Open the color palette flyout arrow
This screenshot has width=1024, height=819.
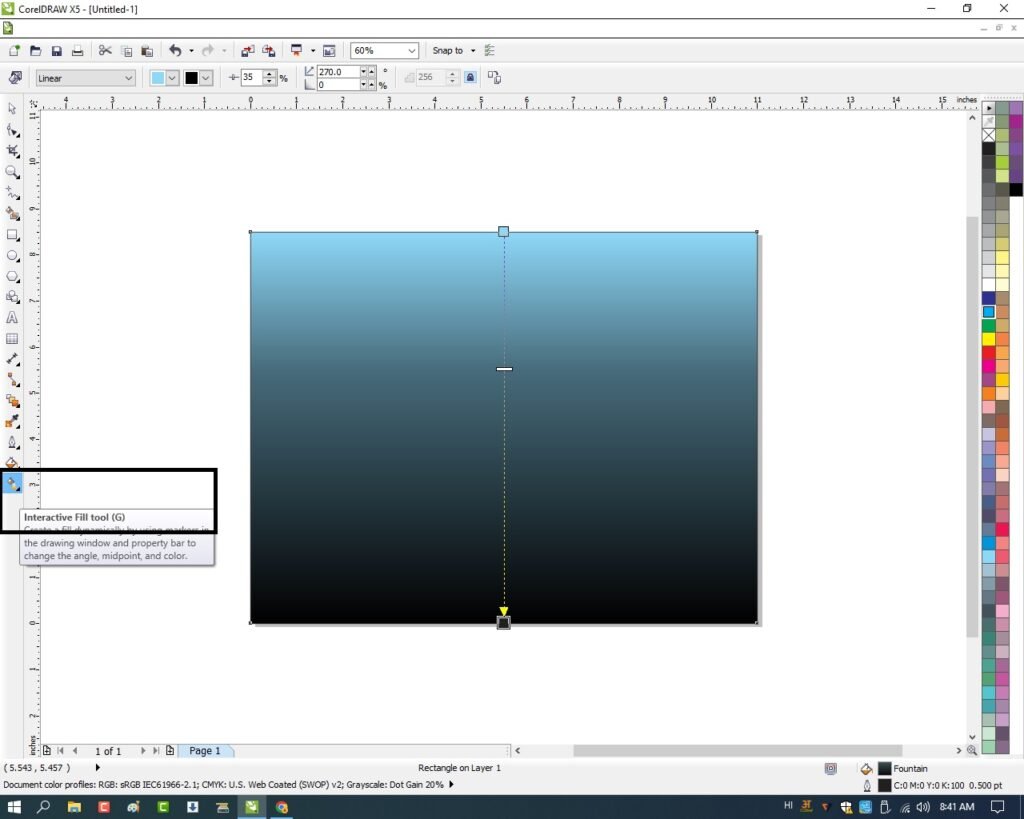[989, 108]
